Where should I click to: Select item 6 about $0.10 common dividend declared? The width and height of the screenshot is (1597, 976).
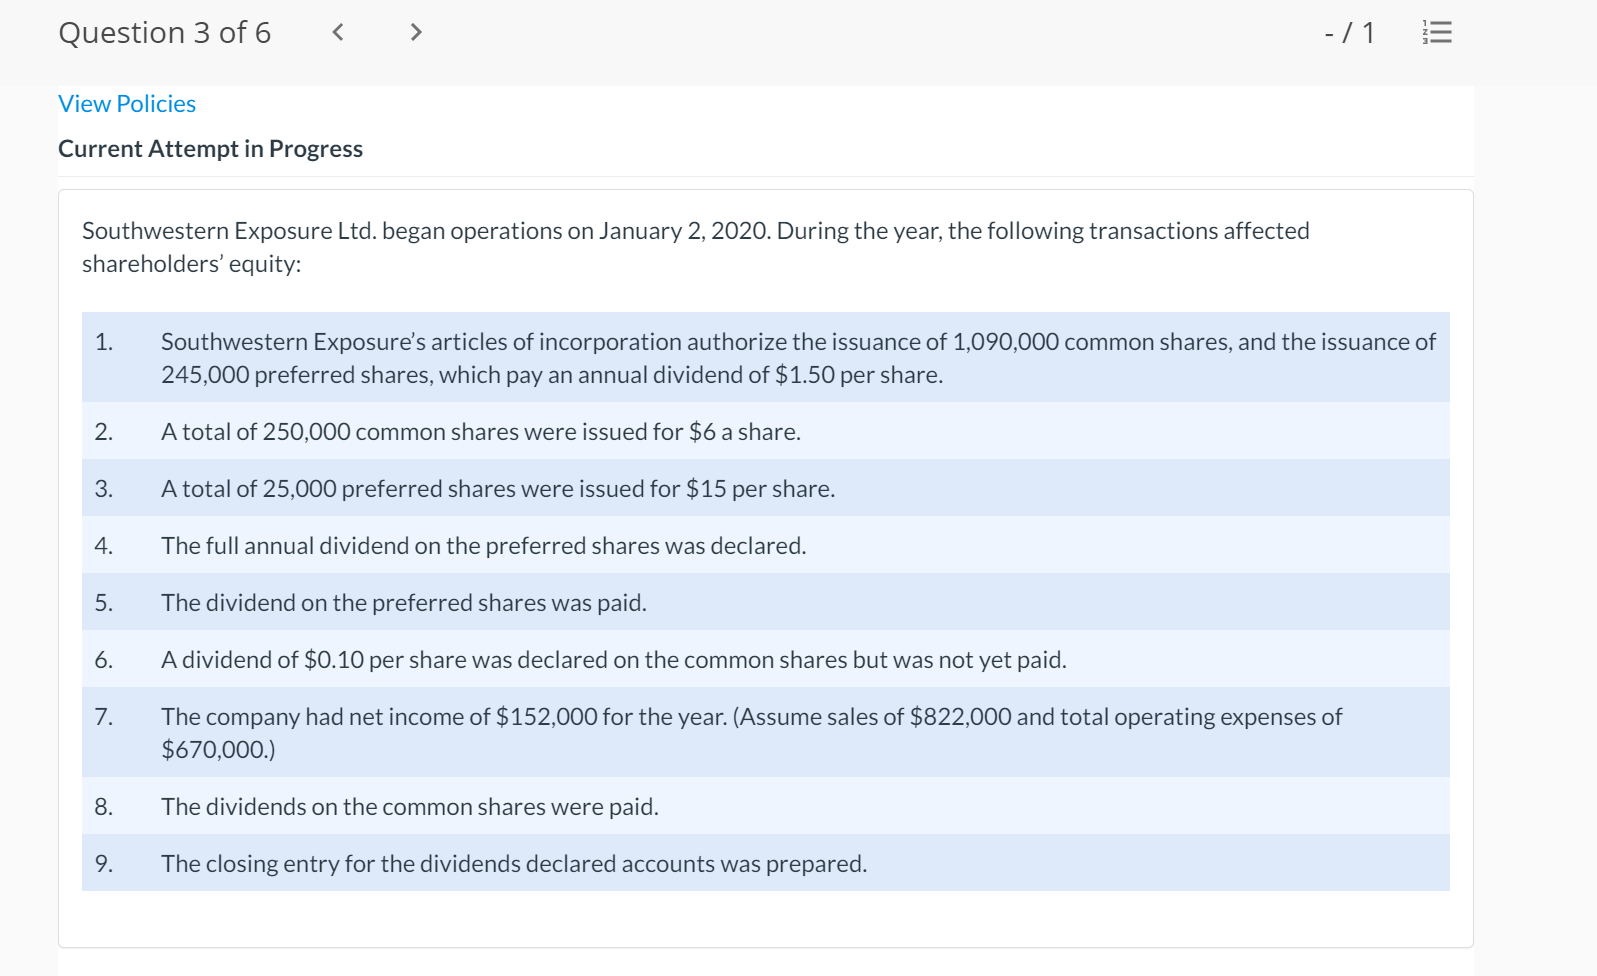point(613,660)
